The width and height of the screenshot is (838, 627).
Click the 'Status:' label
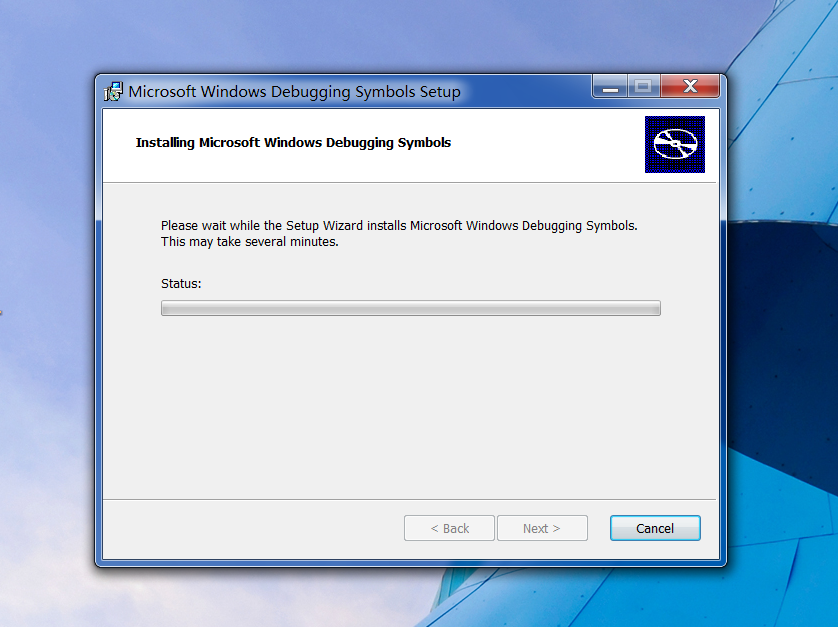click(181, 284)
